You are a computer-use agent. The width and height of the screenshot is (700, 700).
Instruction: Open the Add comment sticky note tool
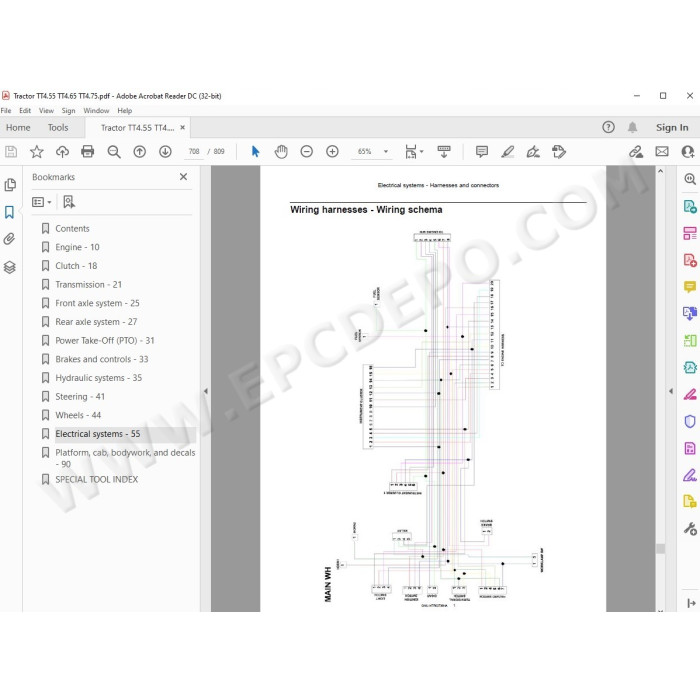tap(482, 152)
